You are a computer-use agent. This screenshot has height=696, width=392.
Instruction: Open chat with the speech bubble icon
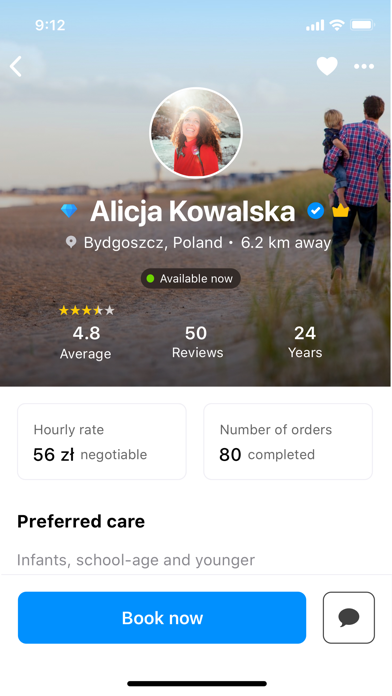349,617
